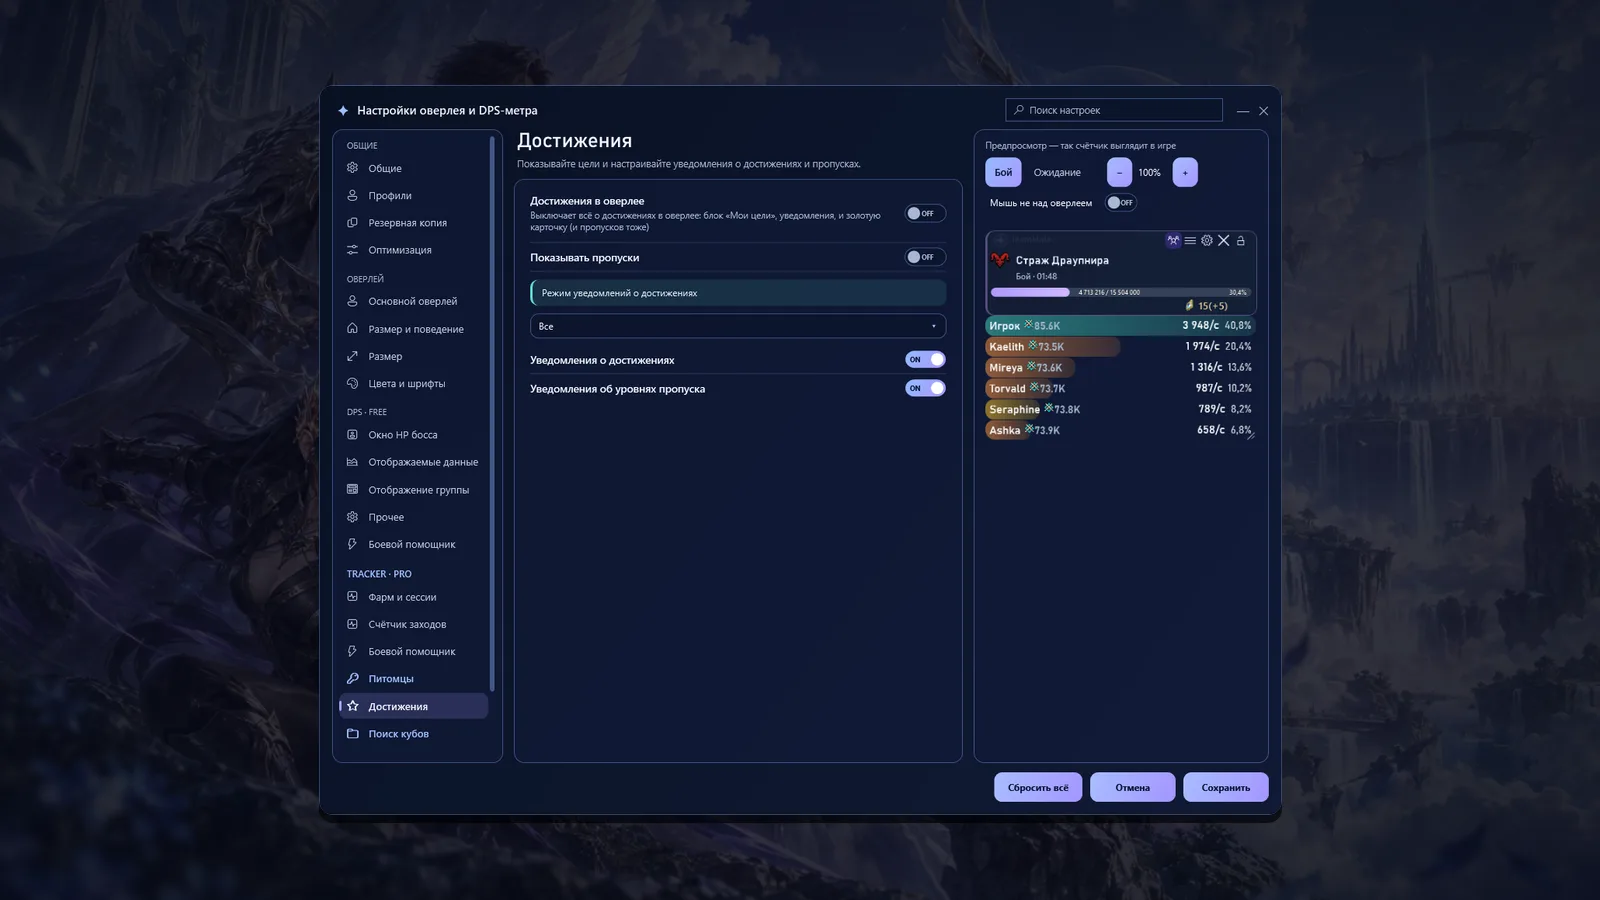Click the sparkle logo in the title bar
This screenshot has width=1600, height=900.
point(343,110)
